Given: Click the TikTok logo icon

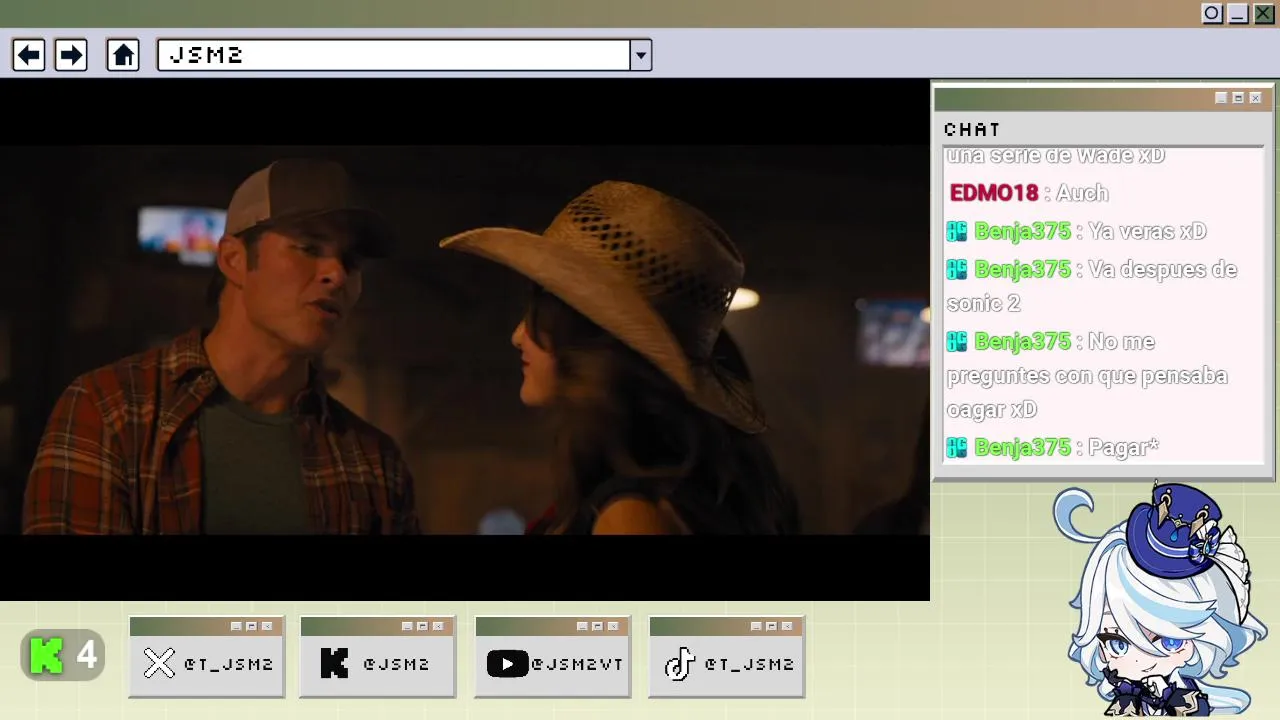Looking at the screenshot, I should (680, 664).
